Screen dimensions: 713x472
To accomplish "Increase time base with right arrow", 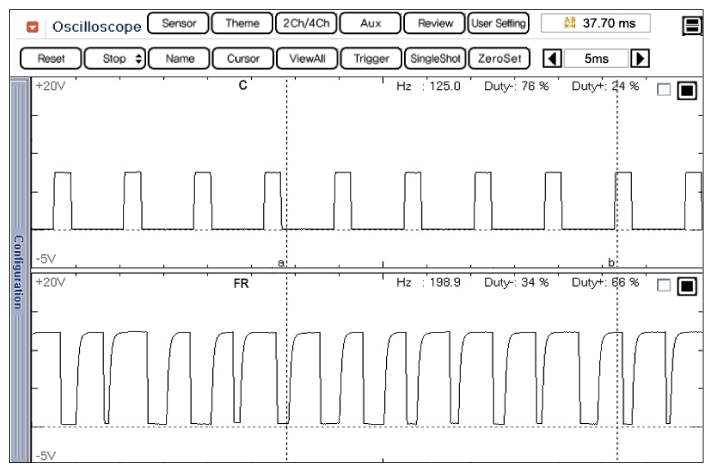I will pyautogui.click(x=641, y=58).
